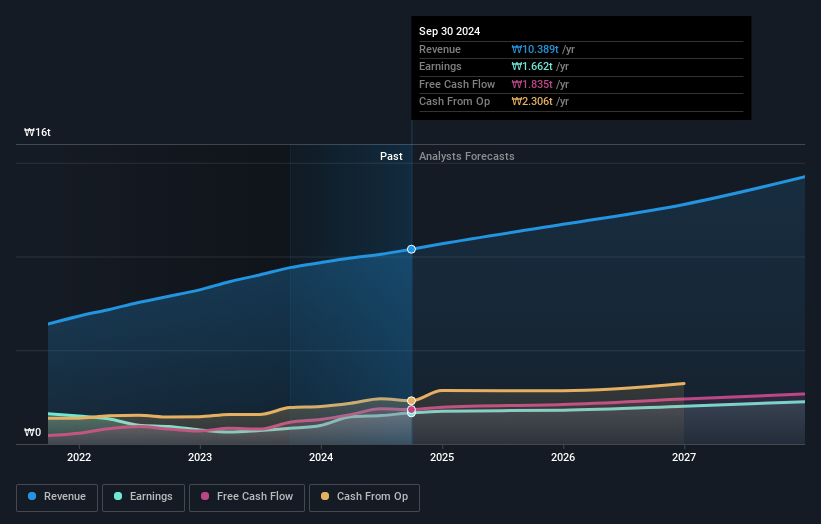Click the ₩0 y-axis label
The height and width of the screenshot is (524, 821).
(32, 432)
